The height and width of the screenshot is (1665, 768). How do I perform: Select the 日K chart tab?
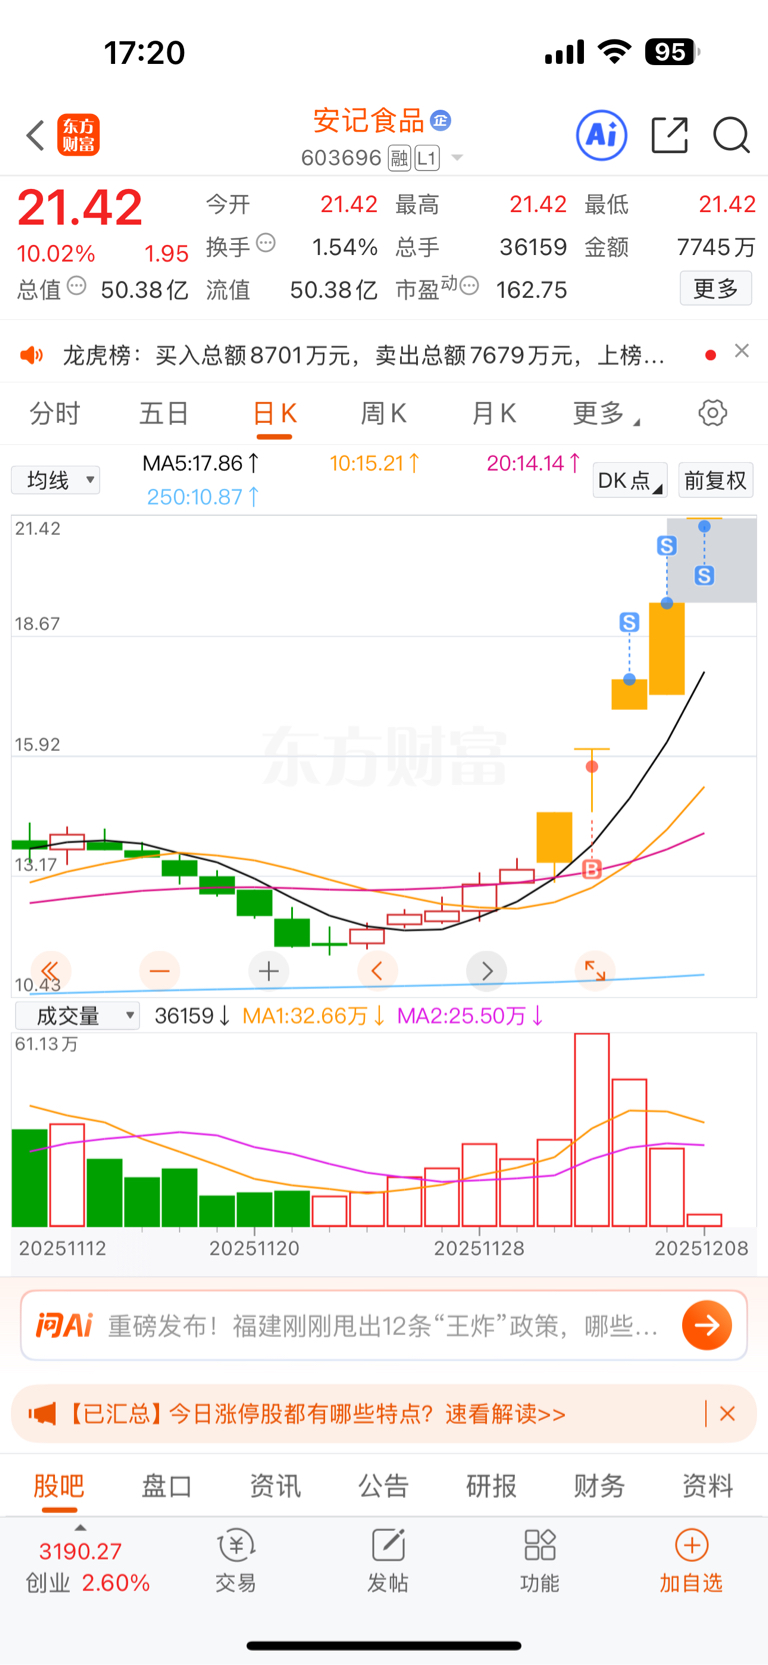pos(275,414)
